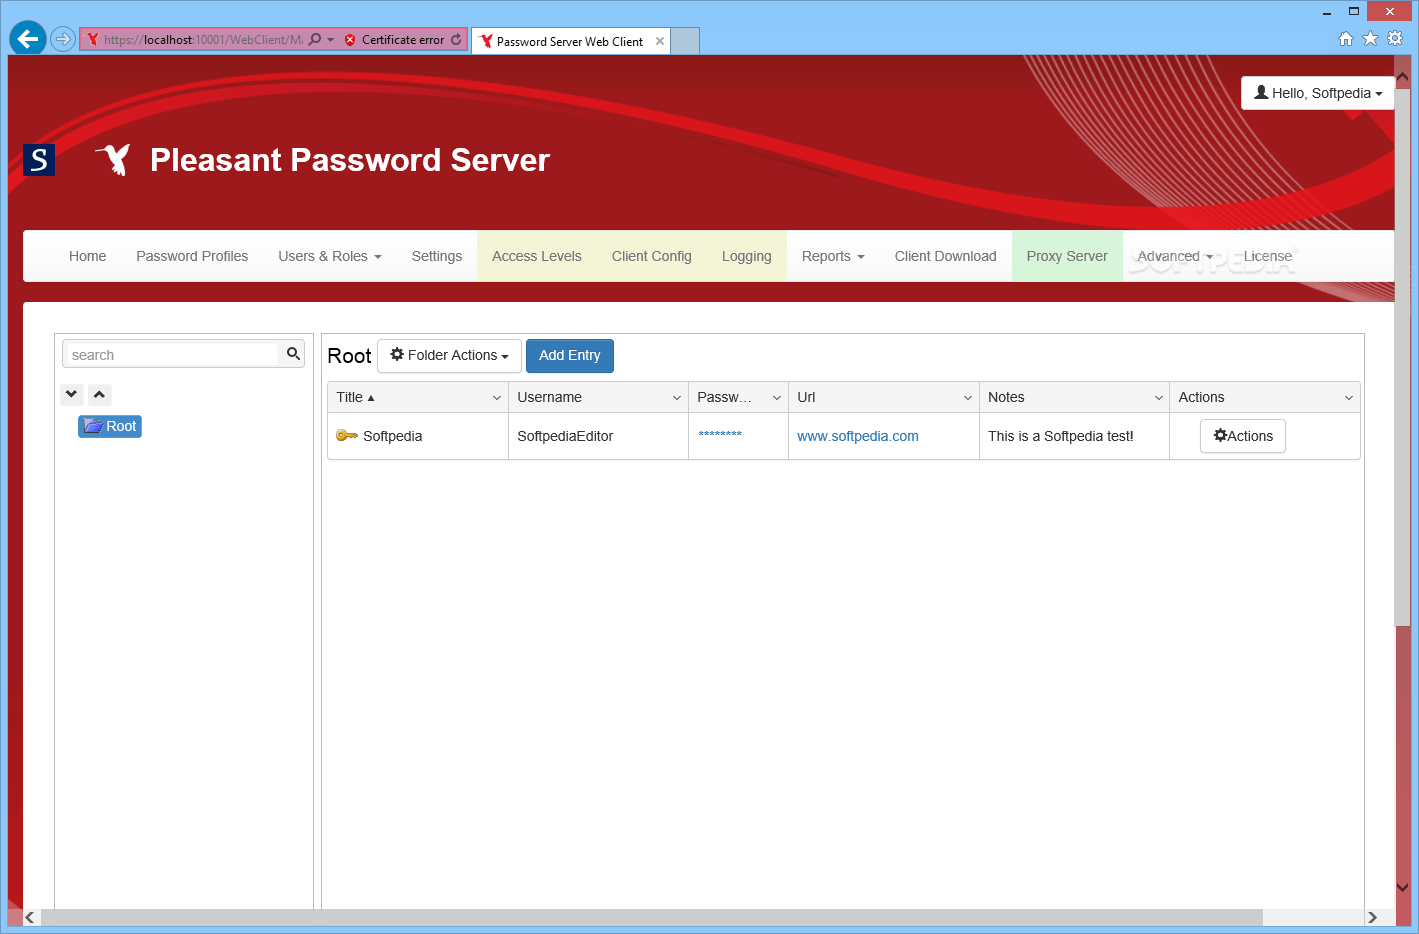
Task: Click the vertical scrollbar down arrow
Action: (x=1402, y=888)
